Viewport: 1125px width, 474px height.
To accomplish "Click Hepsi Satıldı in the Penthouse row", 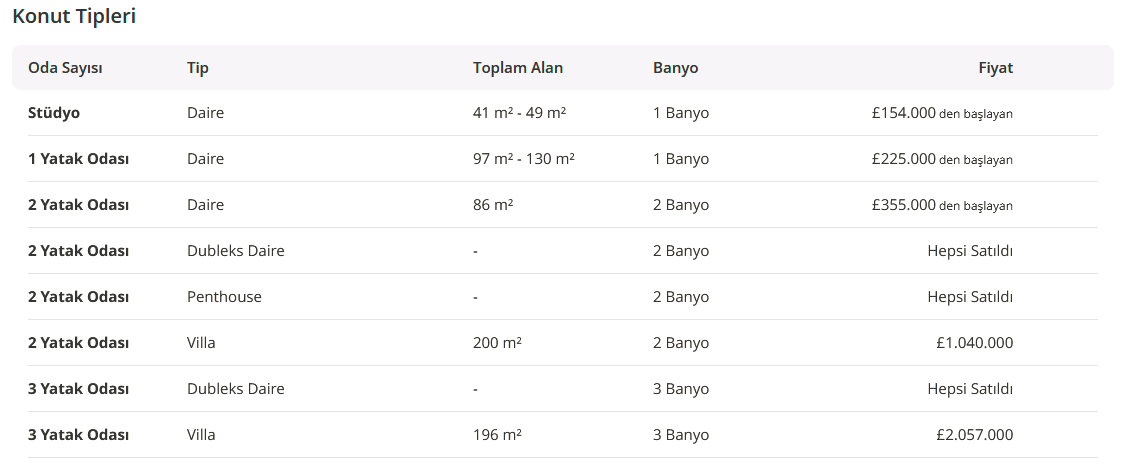I will point(970,297).
